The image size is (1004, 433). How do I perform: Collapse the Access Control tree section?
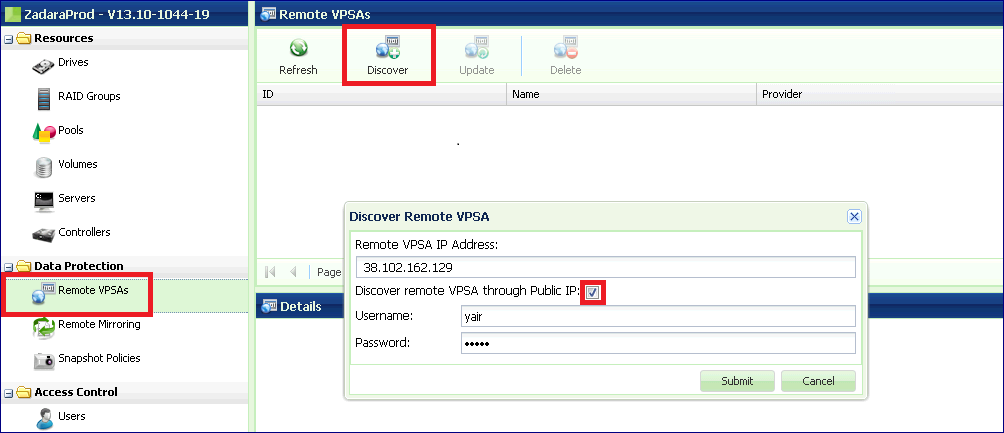pyautogui.click(x=8, y=393)
